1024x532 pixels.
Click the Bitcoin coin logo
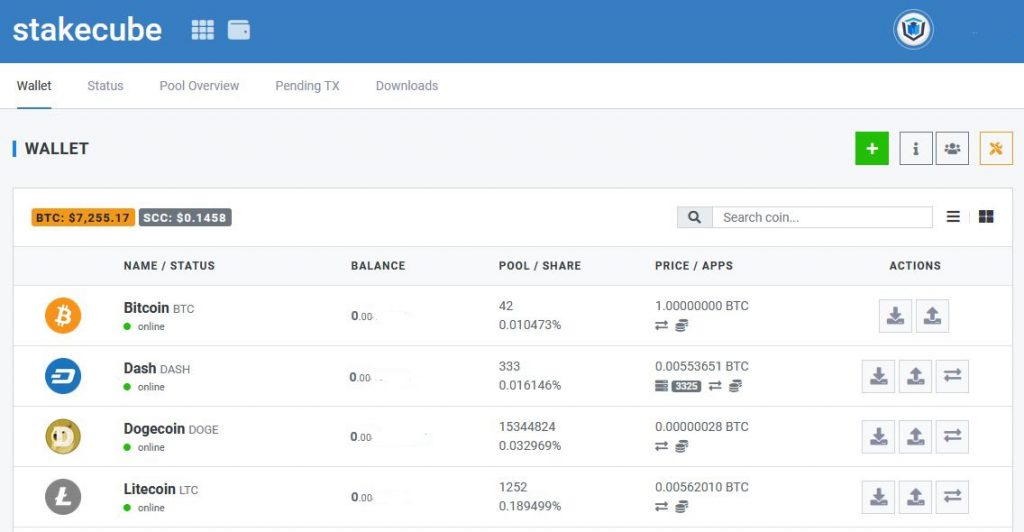click(x=63, y=315)
